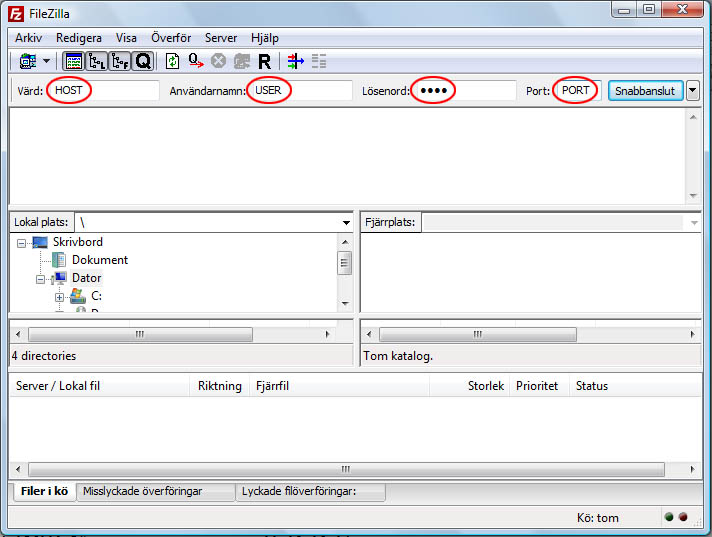The image size is (712, 537).
Task: Open the Arkiv menu
Action: click(28, 38)
